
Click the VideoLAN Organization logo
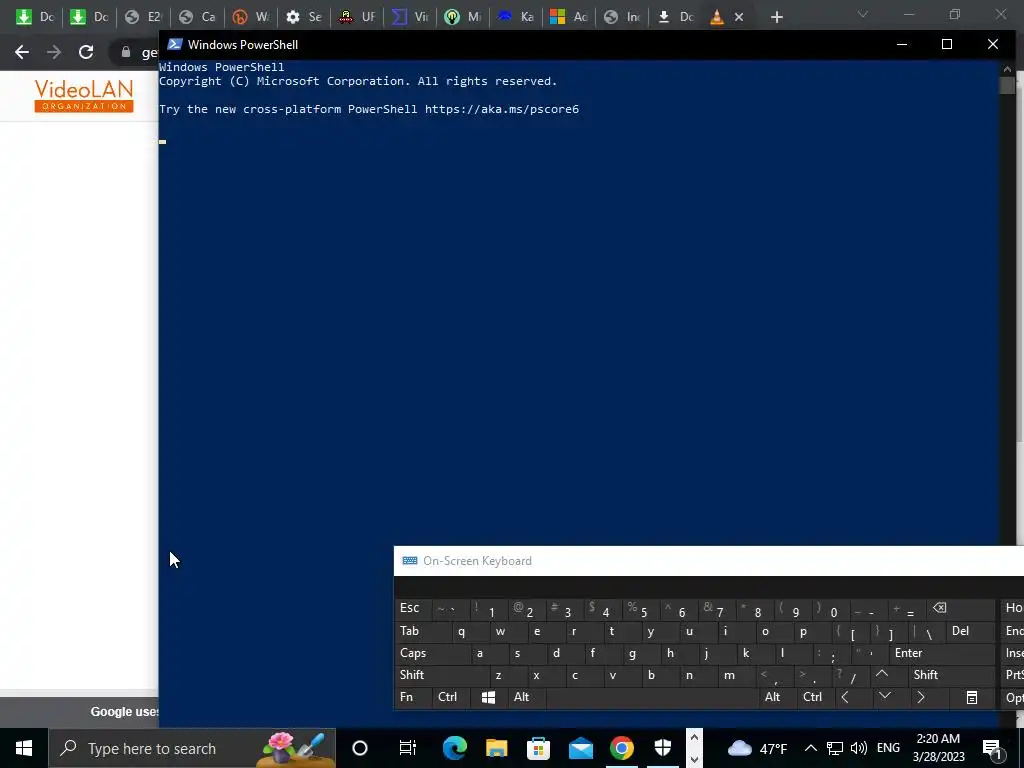(84, 95)
